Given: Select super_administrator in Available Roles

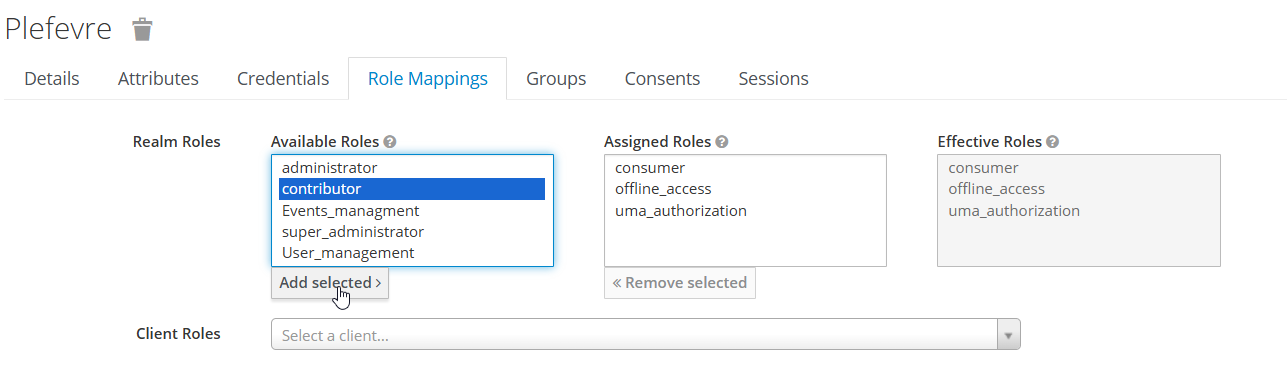Looking at the screenshot, I should (x=412, y=232).
